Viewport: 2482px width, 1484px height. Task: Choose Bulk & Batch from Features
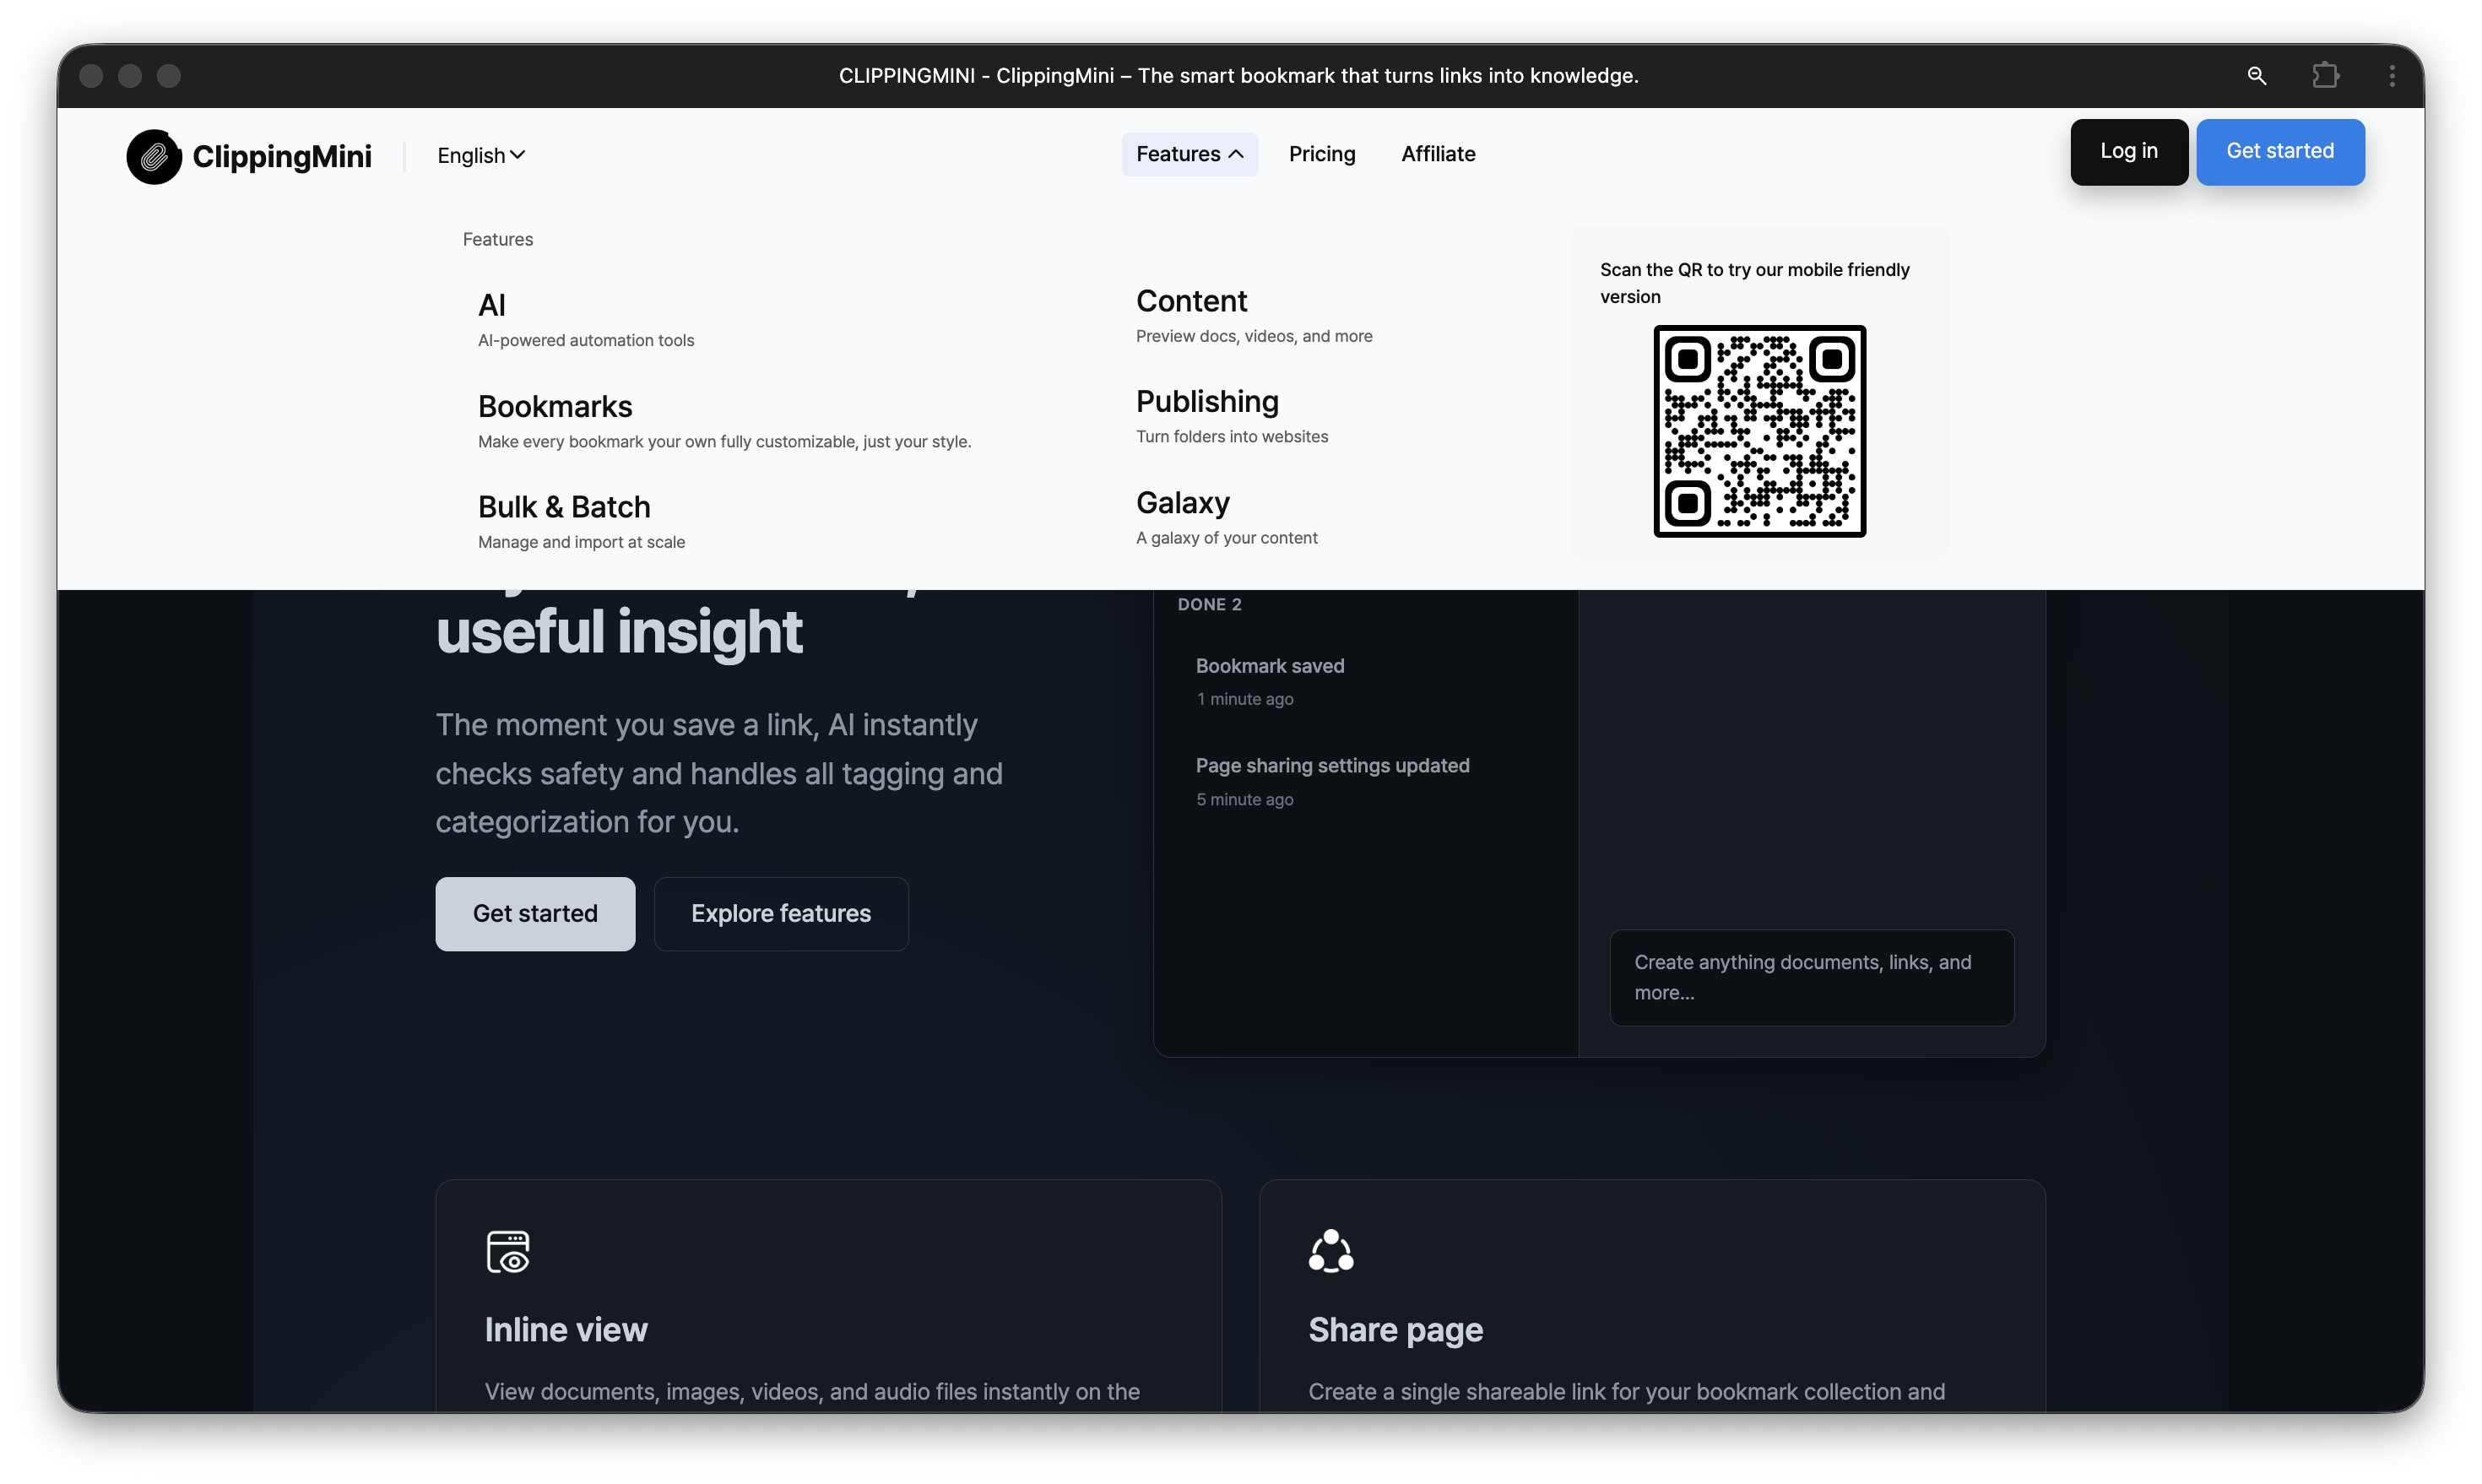click(564, 507)
